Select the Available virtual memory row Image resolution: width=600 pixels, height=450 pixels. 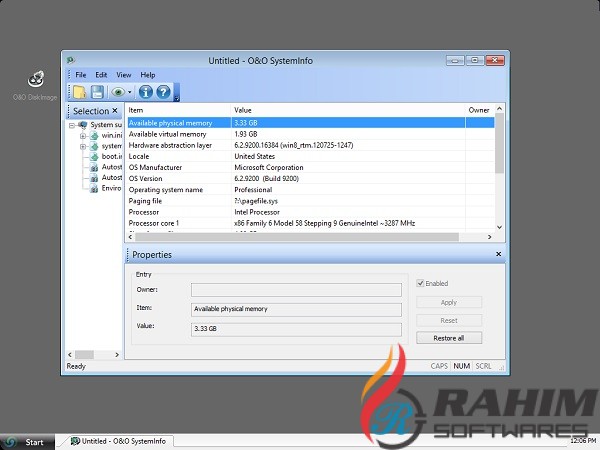[310, 134]
